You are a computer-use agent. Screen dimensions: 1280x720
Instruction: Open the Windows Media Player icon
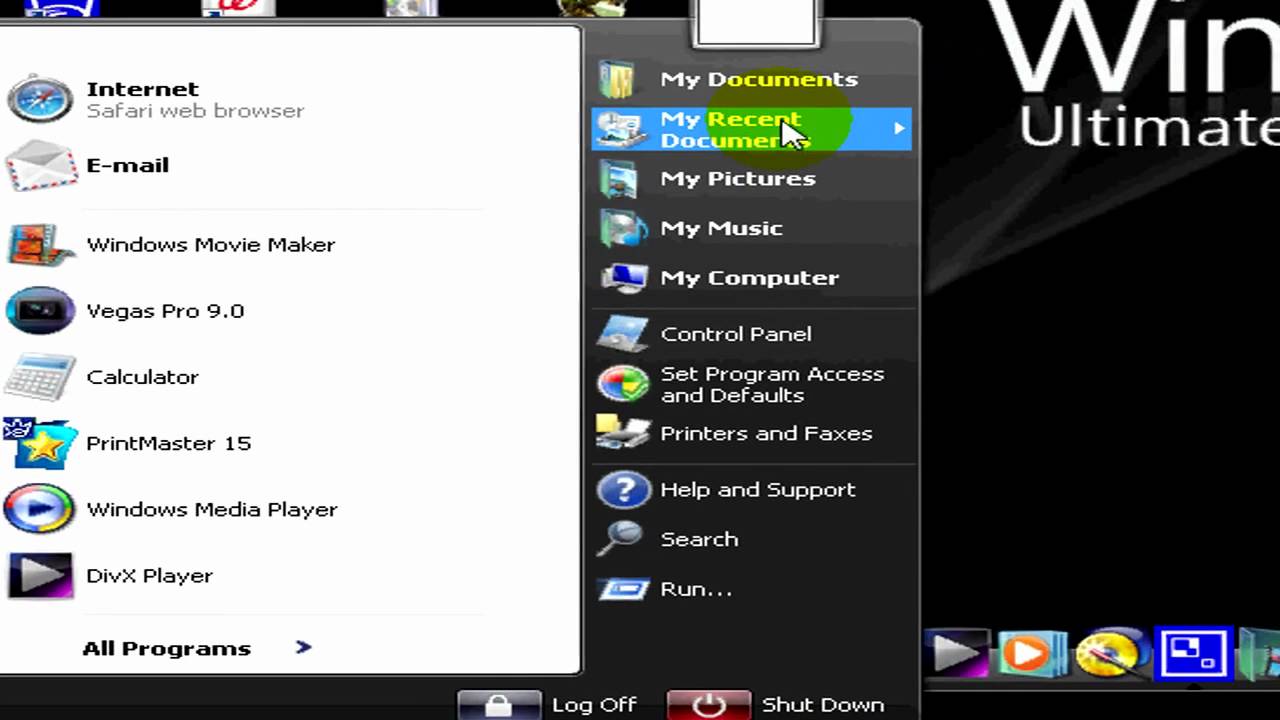pyautogui.click(x=40, y=509)
